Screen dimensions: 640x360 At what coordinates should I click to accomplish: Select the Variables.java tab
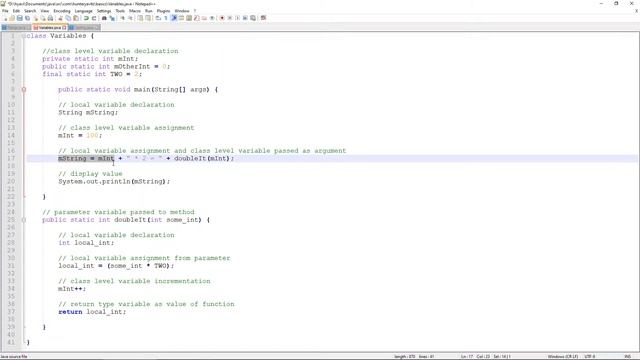coord(50,28)
